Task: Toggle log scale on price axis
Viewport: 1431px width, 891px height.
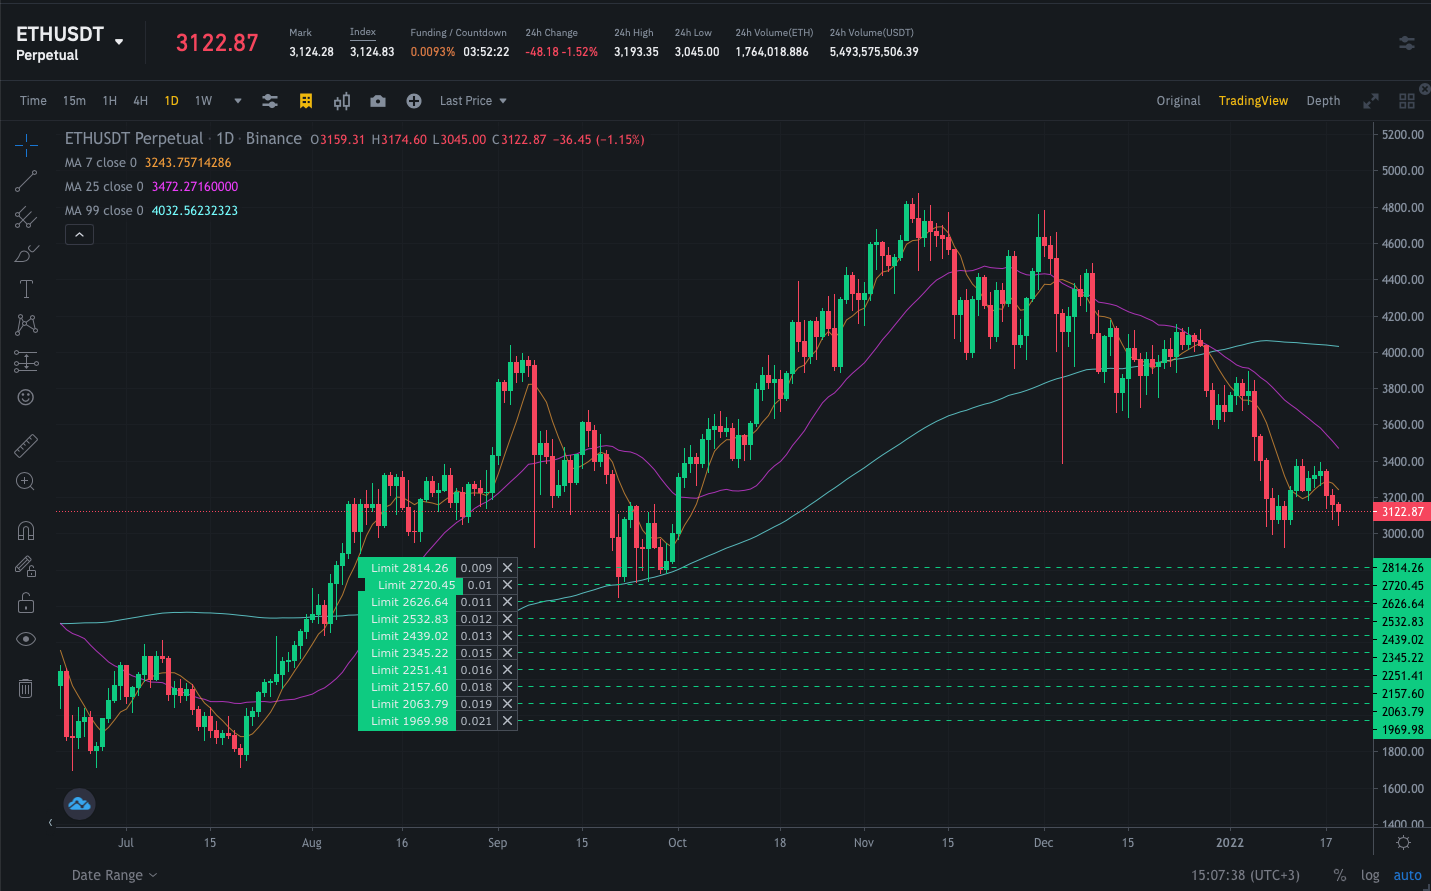Action: (x=1369, y=875)
